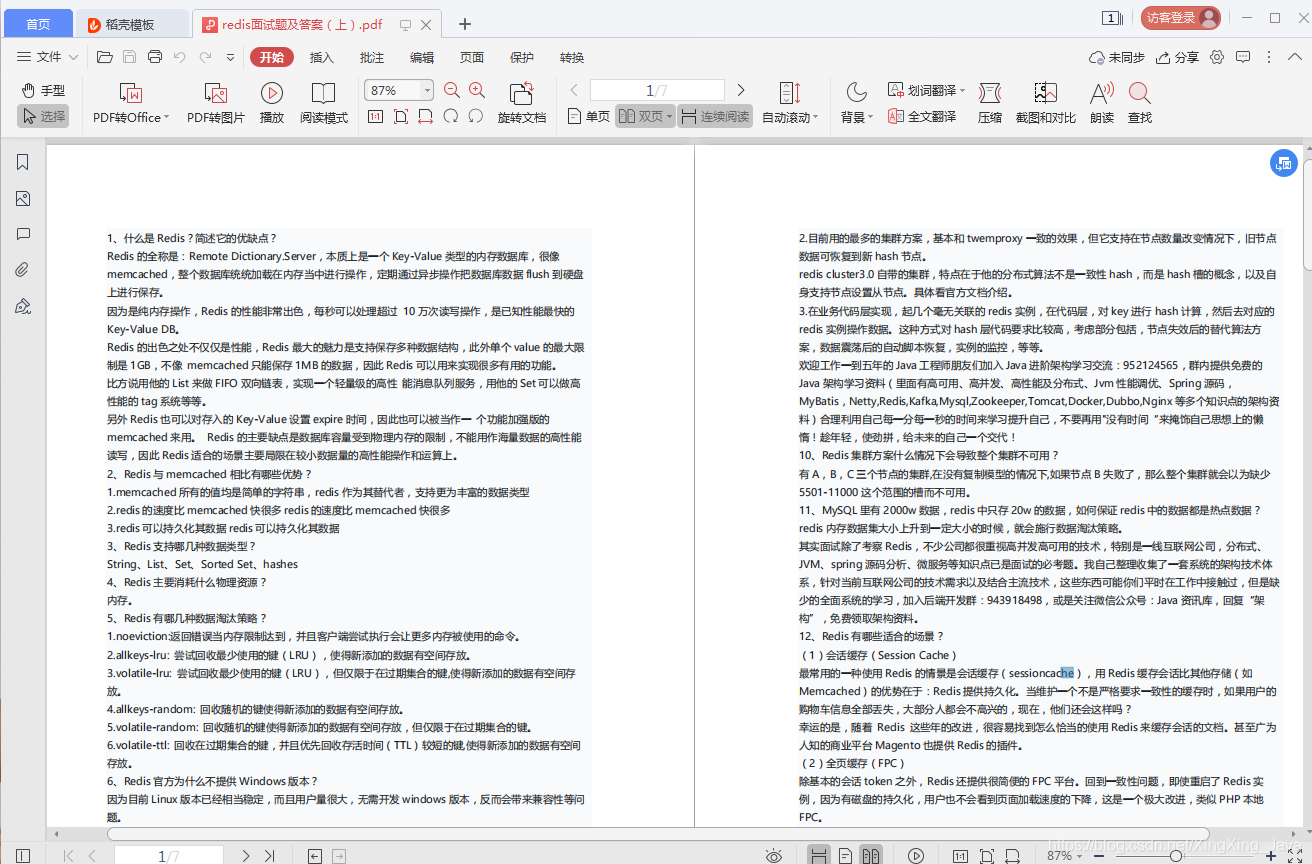
Task: Click the PDF转Office icon
Action: click(130, 93)
